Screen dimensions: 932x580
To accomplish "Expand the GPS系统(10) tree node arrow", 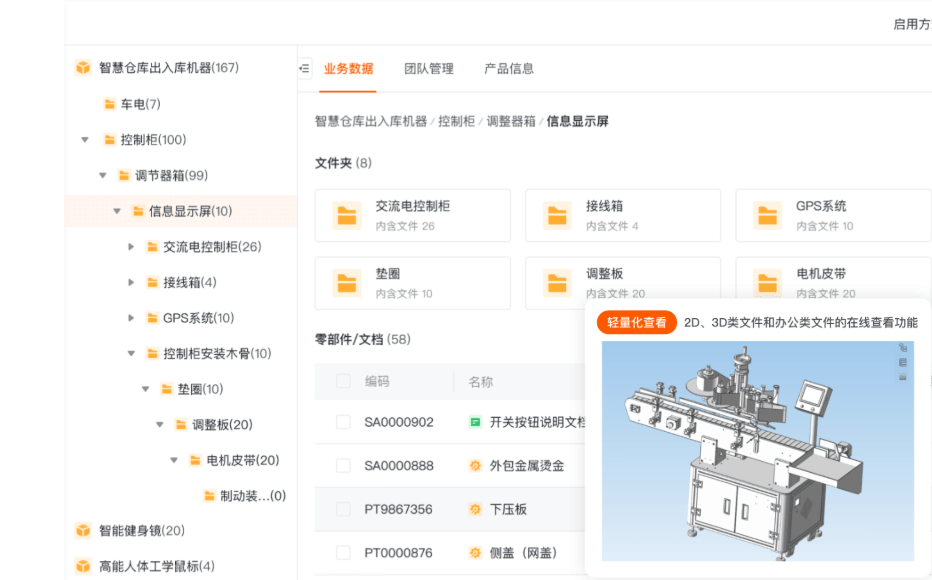I will pyautogui.click(x=131, y=318).
